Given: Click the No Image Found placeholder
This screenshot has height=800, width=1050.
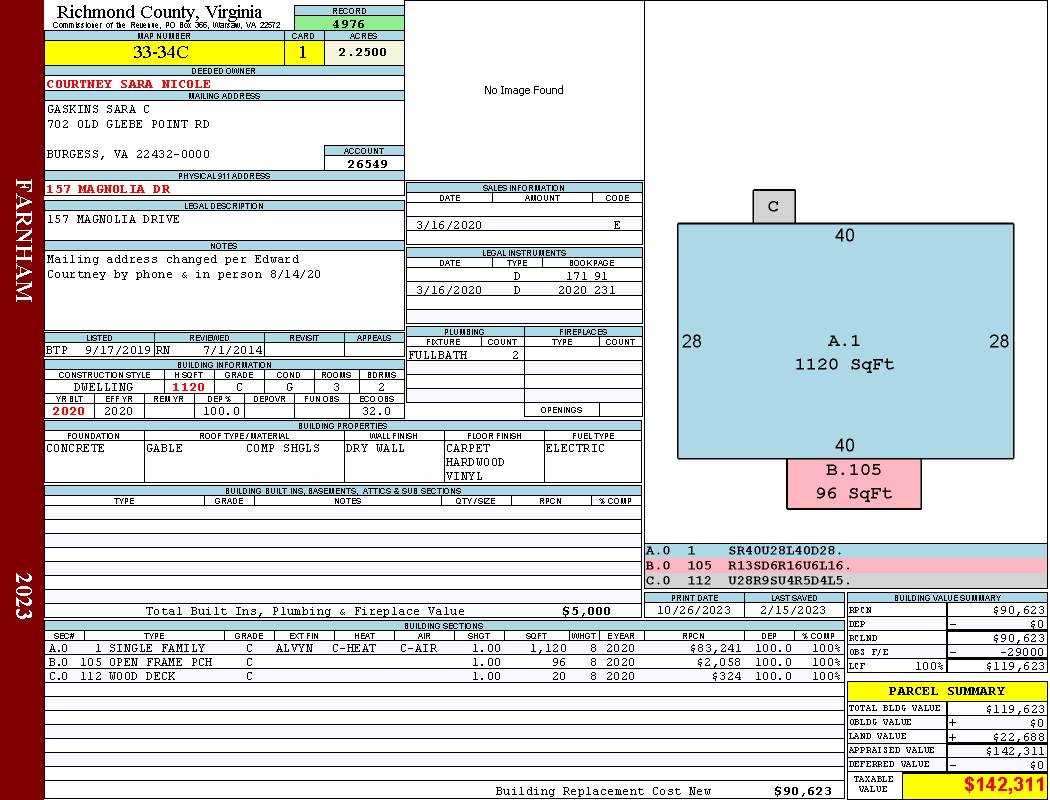Looking at the screenshot, I should point(523,90).
